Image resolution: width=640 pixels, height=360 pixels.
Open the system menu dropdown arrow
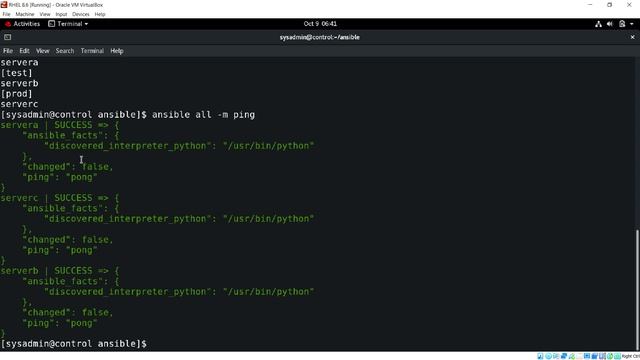coord(632,24)
